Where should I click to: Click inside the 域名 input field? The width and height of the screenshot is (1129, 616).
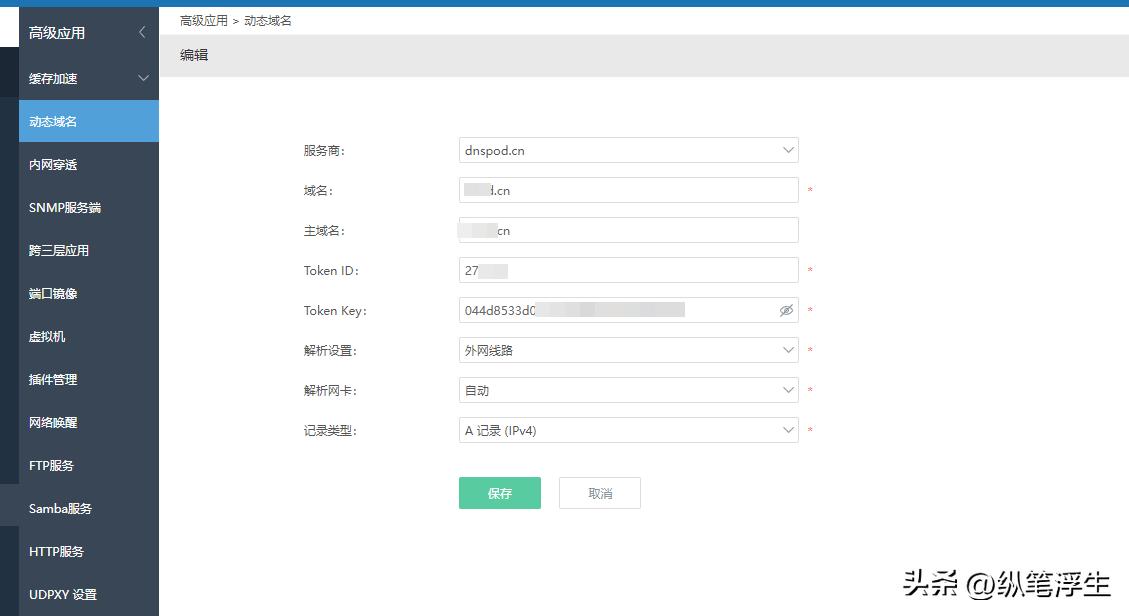pos(628,190)
